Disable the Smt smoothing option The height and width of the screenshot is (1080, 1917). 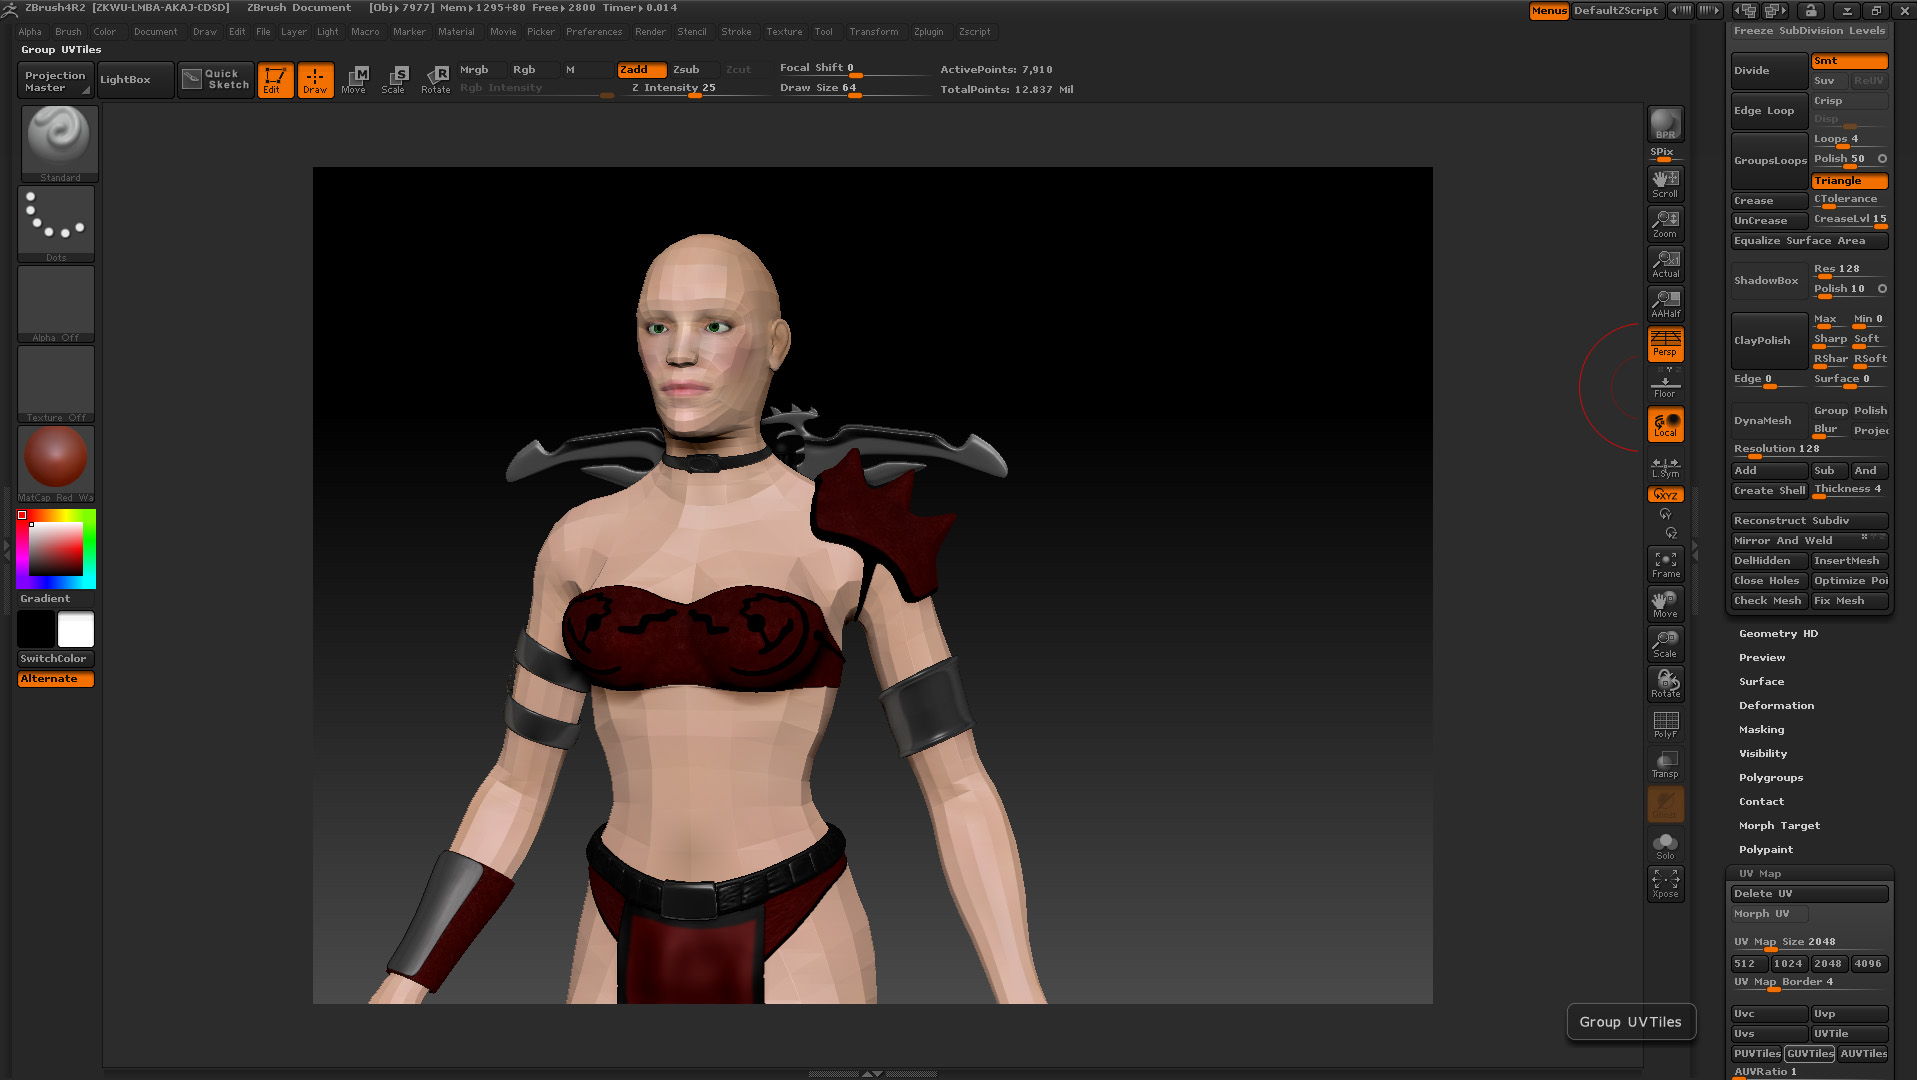(x=1848, y=61)
